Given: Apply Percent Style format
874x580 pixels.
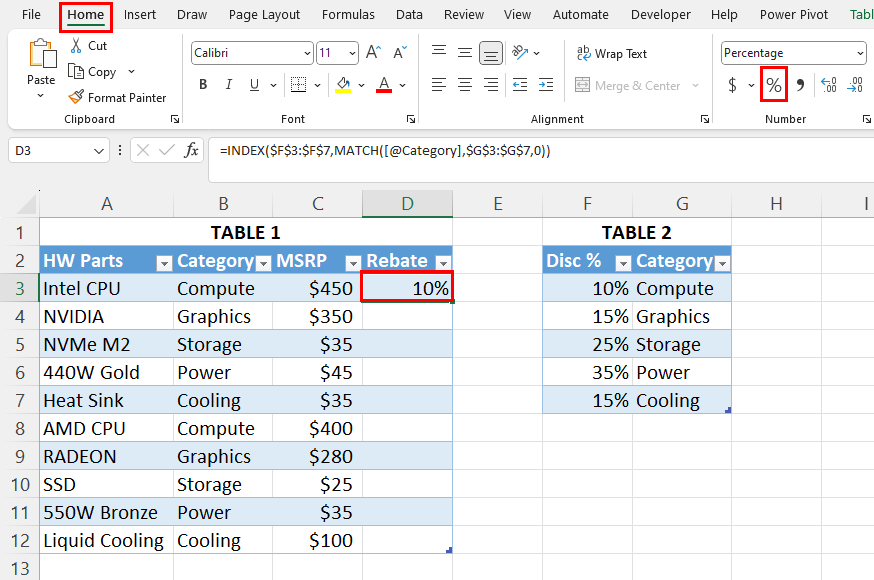Looking at the screenshot, I should point(774,85).
